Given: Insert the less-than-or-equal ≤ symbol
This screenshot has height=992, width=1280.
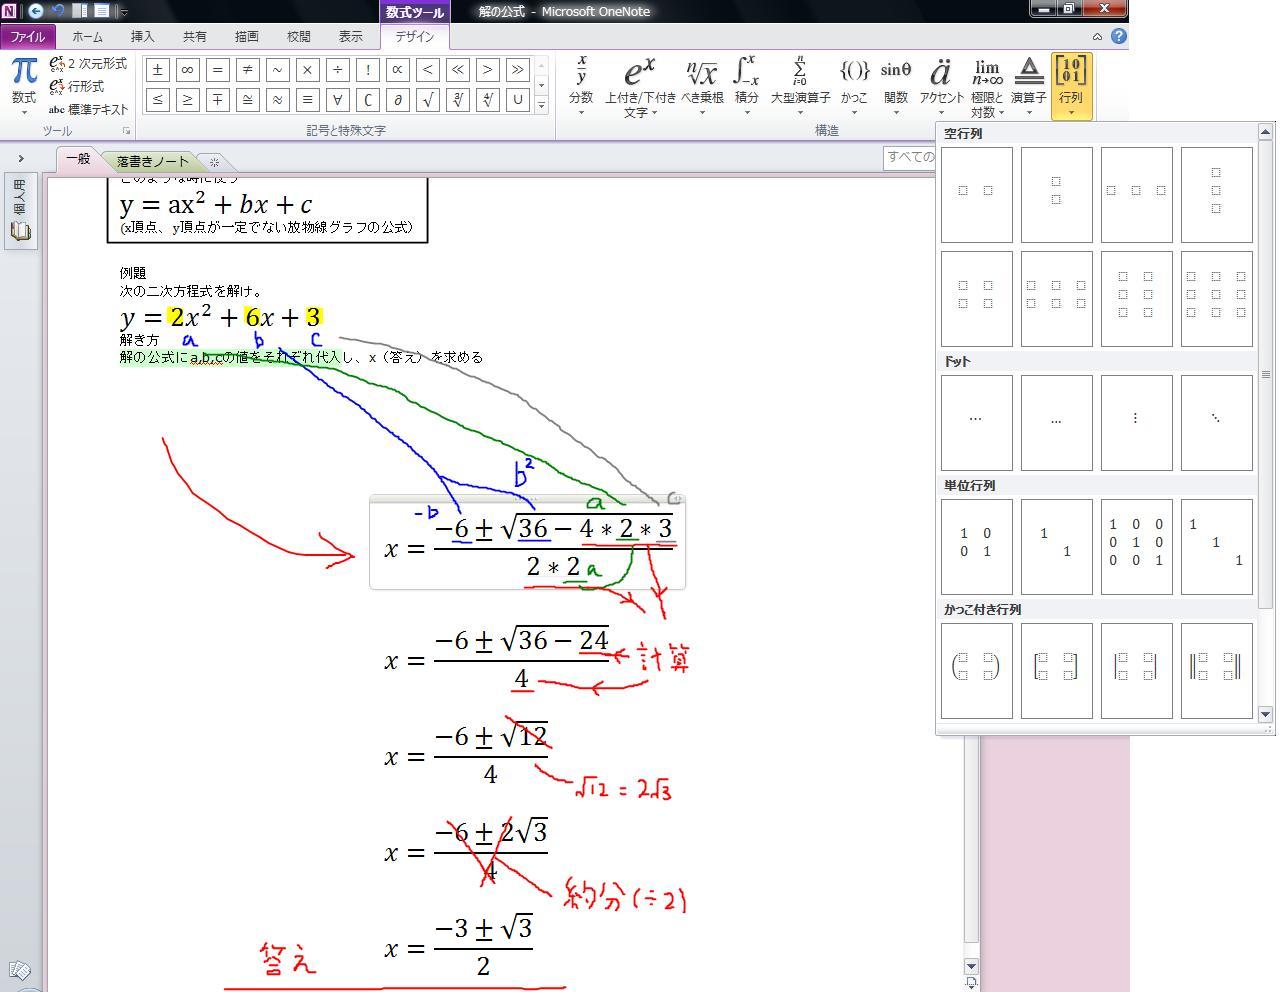Looking at the screenshot, I should pos(157,99).
